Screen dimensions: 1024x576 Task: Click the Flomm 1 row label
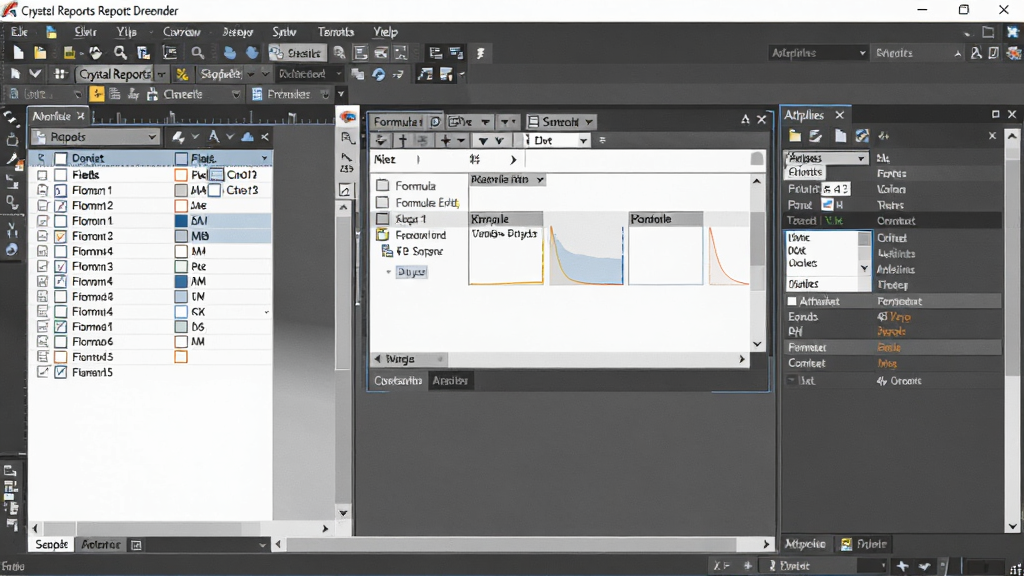click(x=91, y=190)
